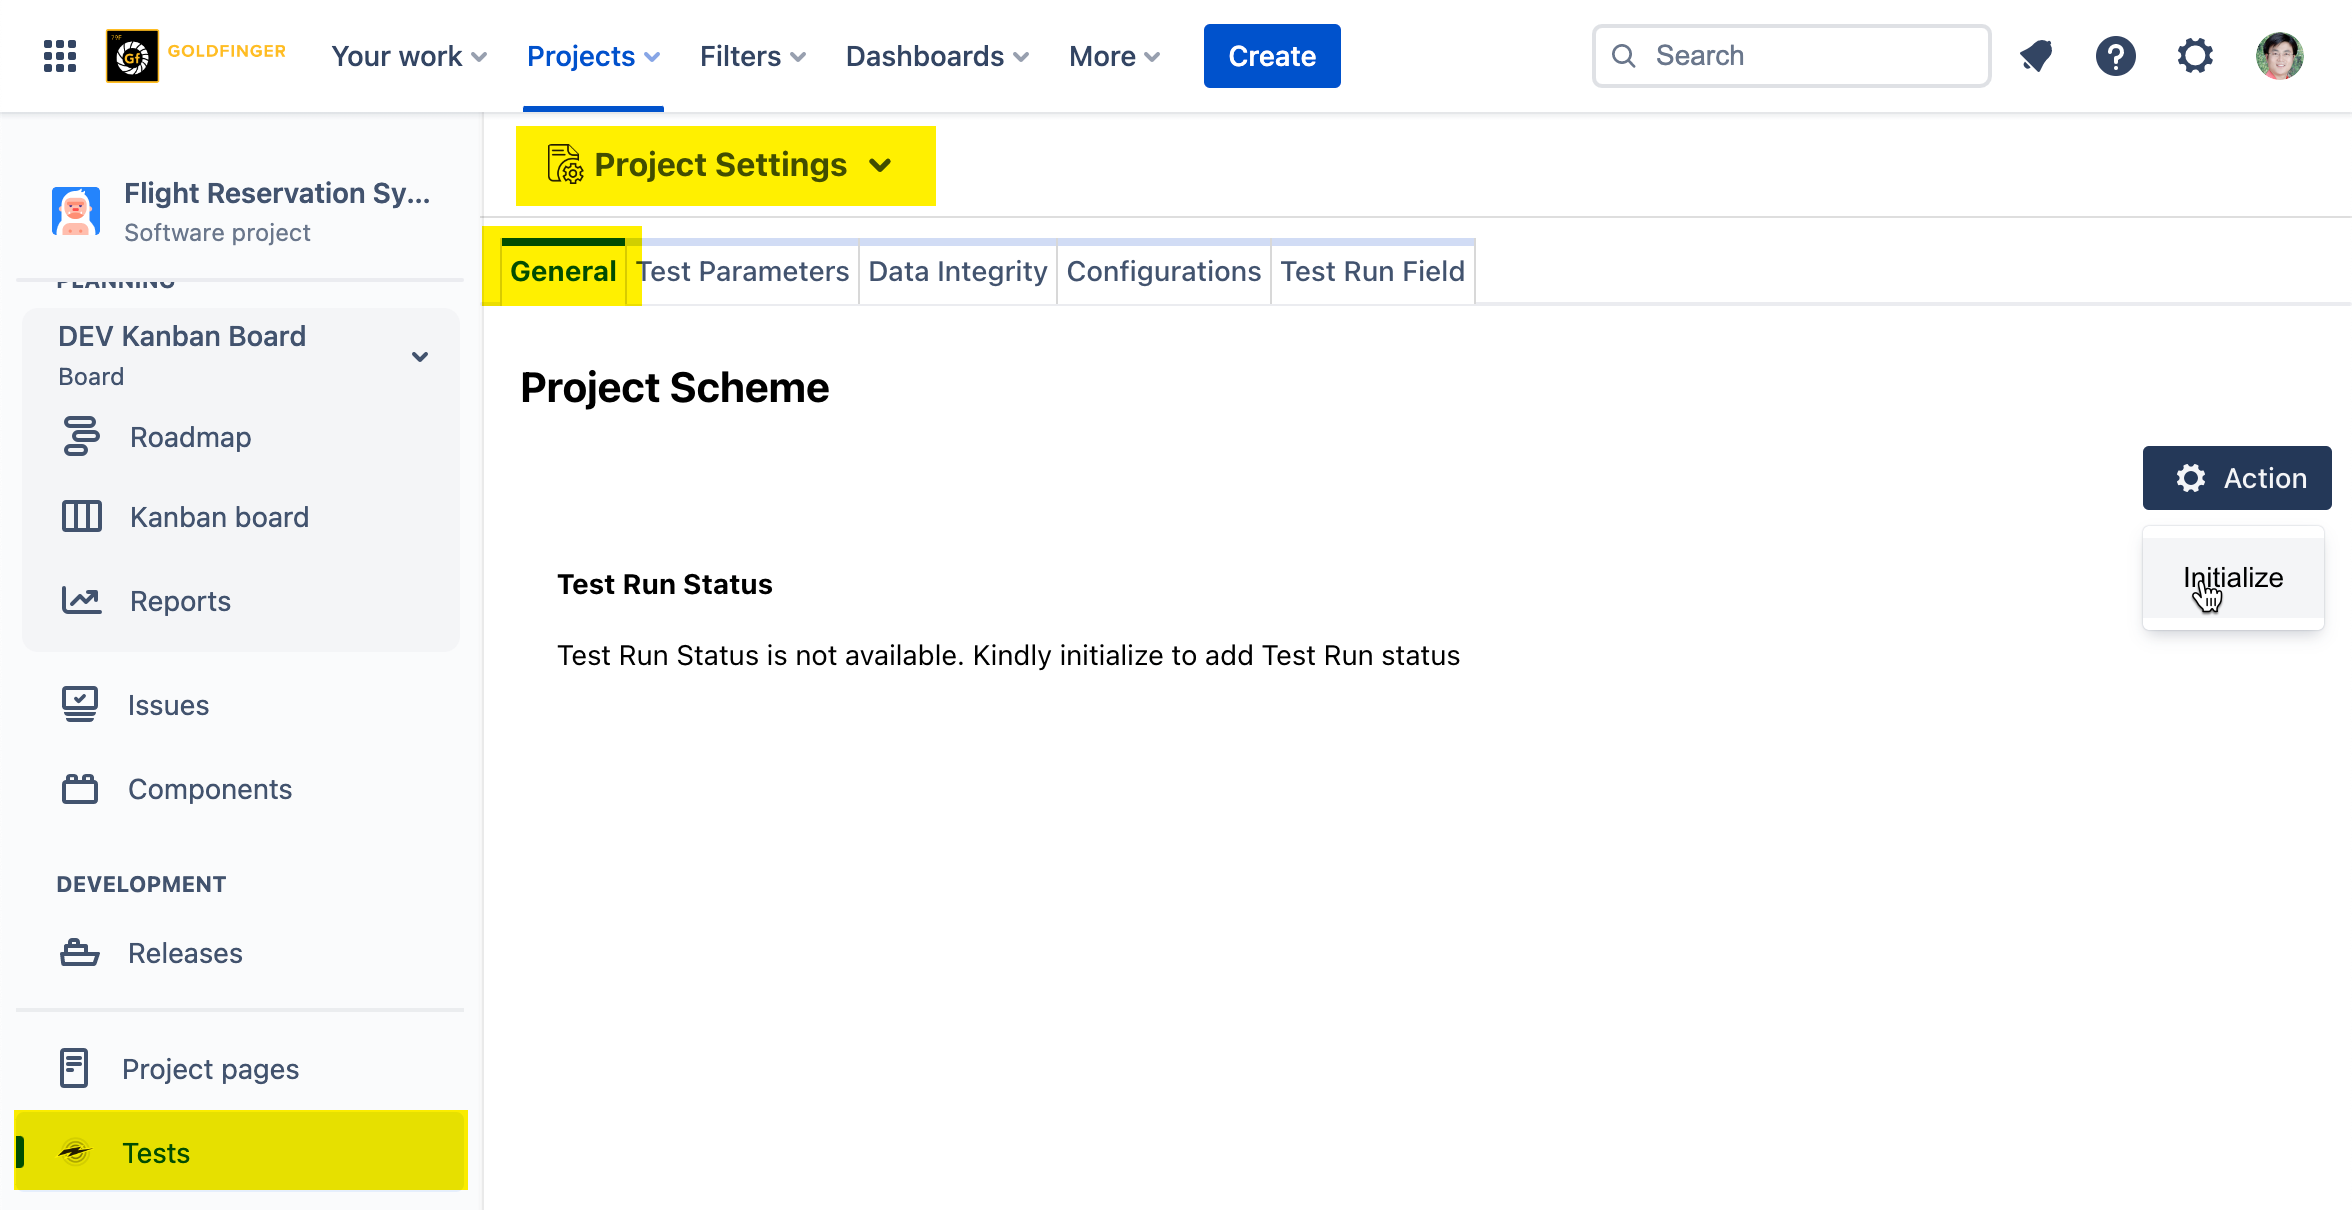This screenshot has height=1210, width=2352.
Task: Collapse the DEV Kanban Board chevron
Action: point(420,357)
